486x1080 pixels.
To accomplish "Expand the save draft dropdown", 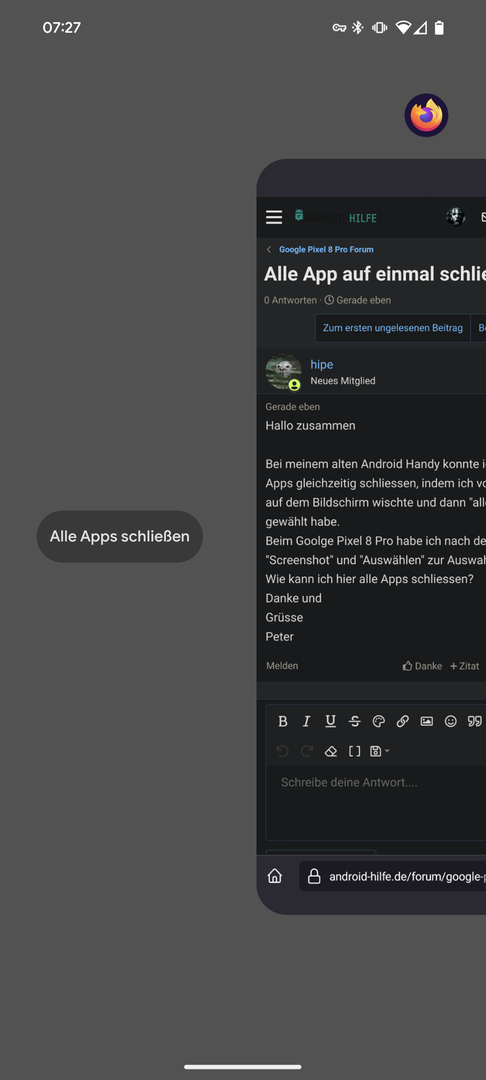I will 379,751.
